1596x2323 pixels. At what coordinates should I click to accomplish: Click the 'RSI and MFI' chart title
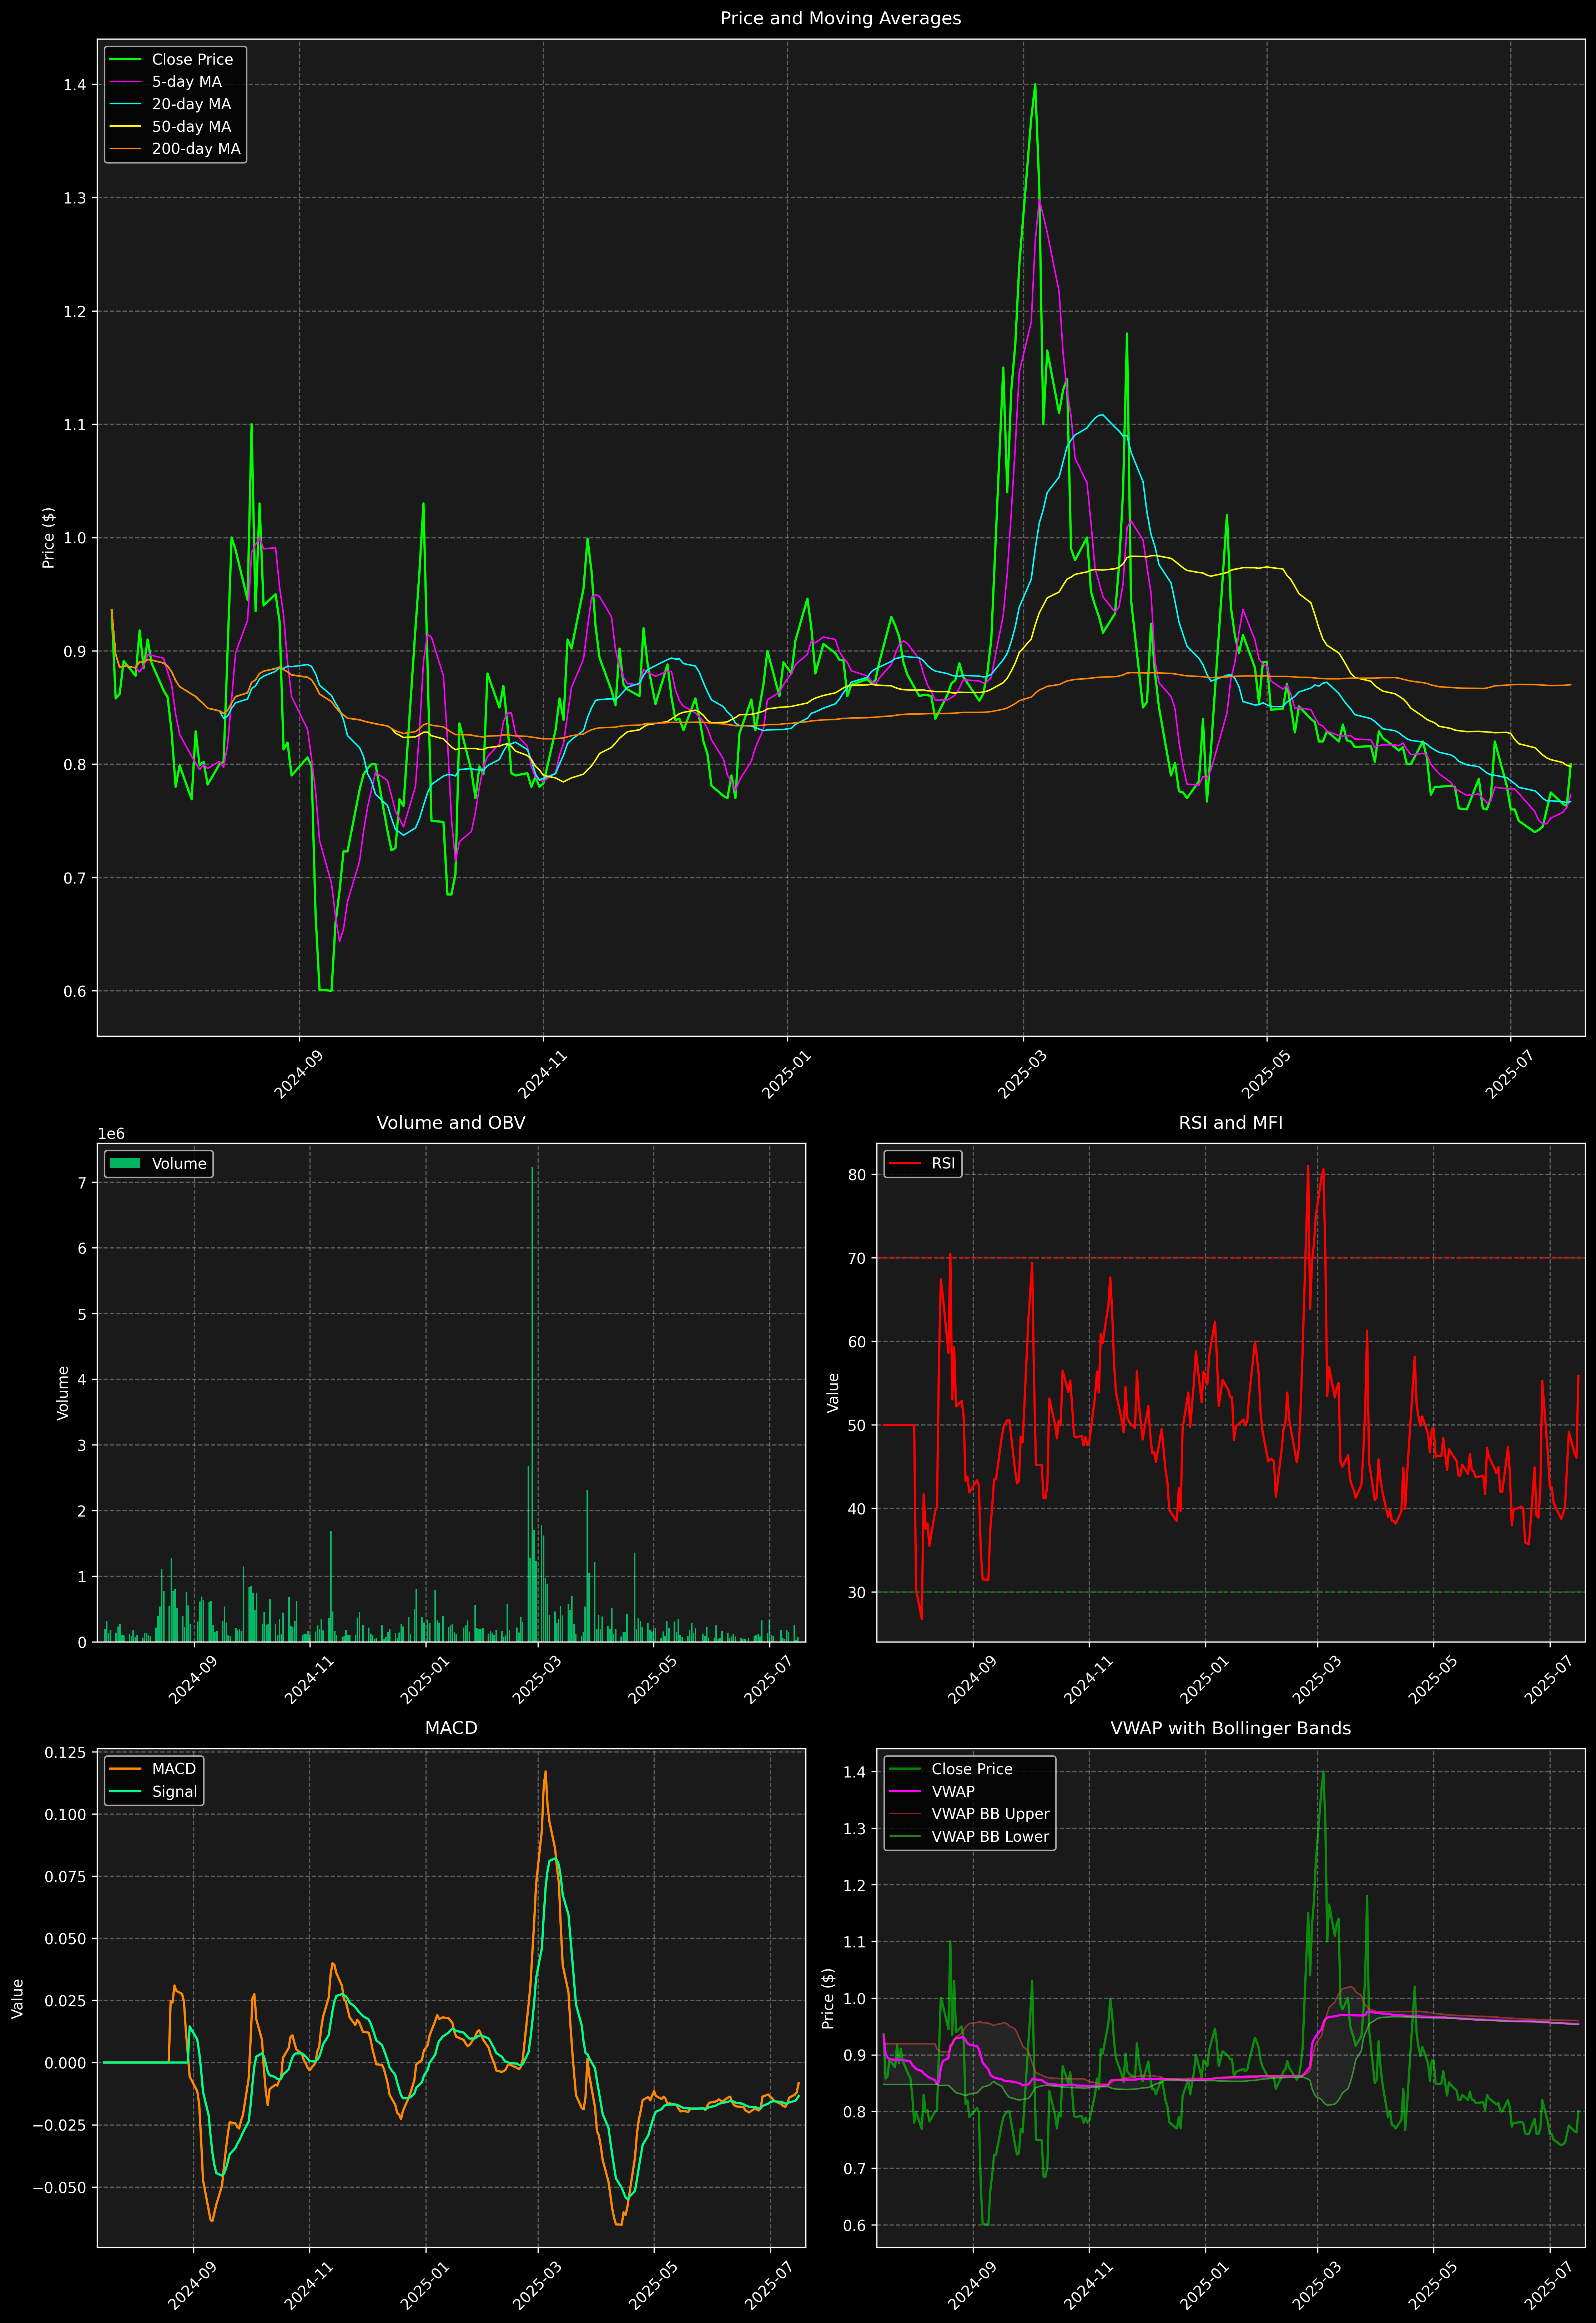[x=1231, y=1123]
